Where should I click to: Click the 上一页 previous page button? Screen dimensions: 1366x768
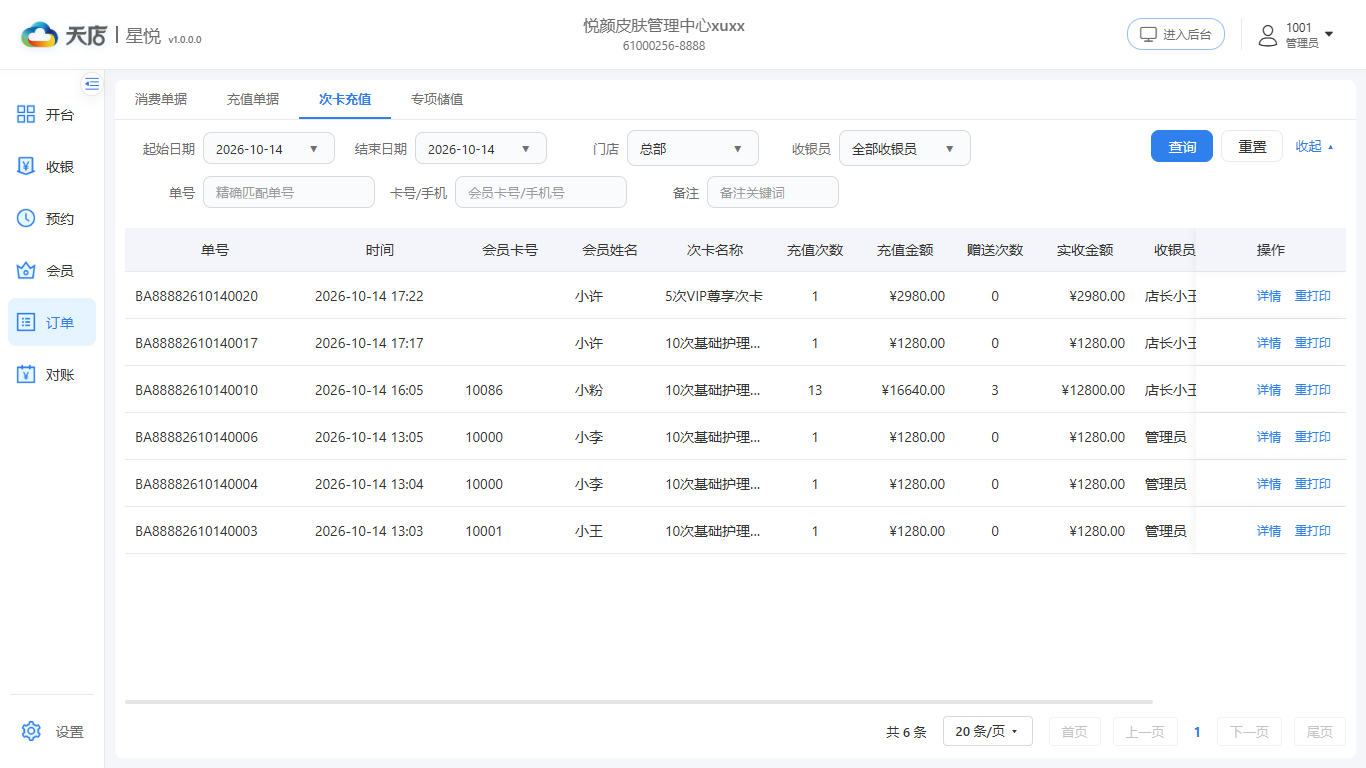coord(1145,732)
